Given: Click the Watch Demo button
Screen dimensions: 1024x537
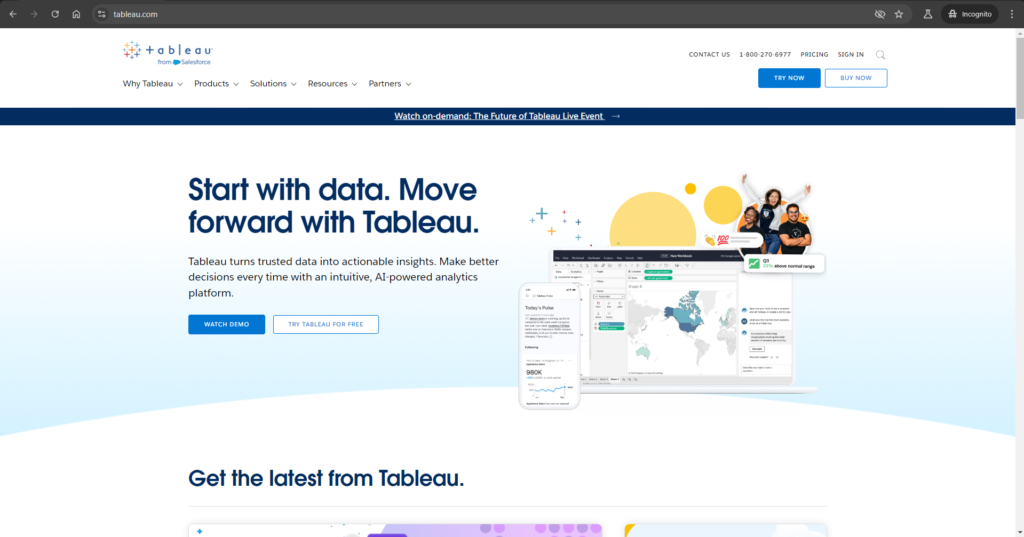Looking at the screenshot, I should coord(227,325).
